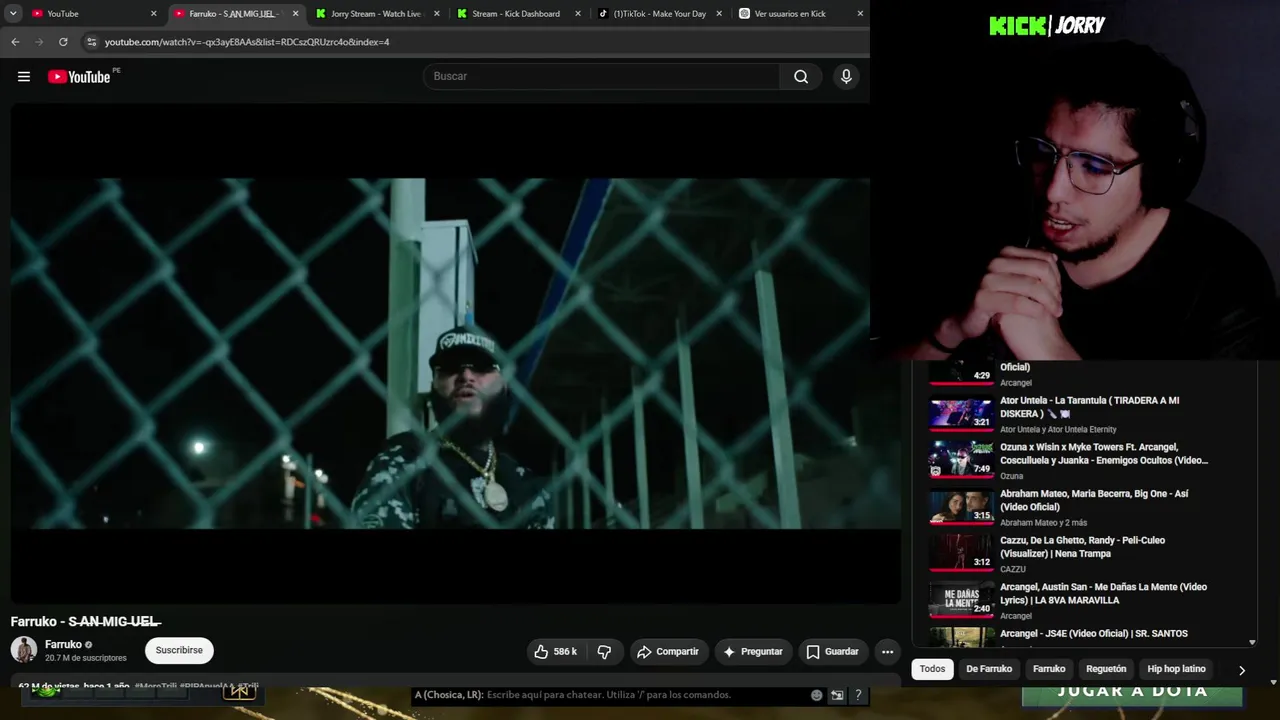Viewport: 1280px width, 720px height.
Task: Switch to TikTok Make Your Day tab
Action: [x=658, y=14]
